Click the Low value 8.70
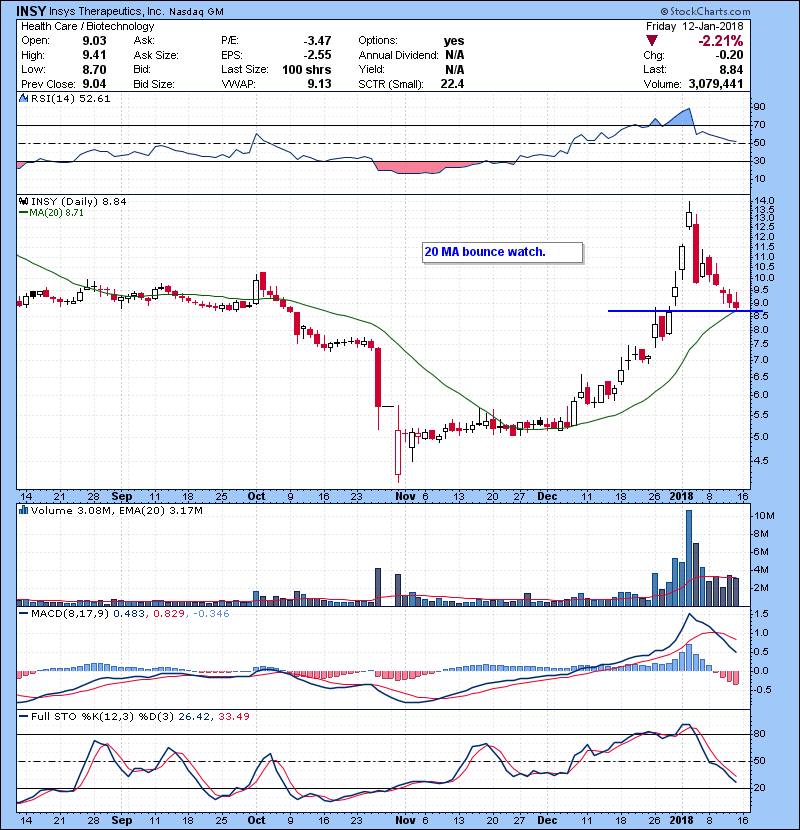Image resolution: width=800 pixels, height=830 pixels. click(94, 69)
